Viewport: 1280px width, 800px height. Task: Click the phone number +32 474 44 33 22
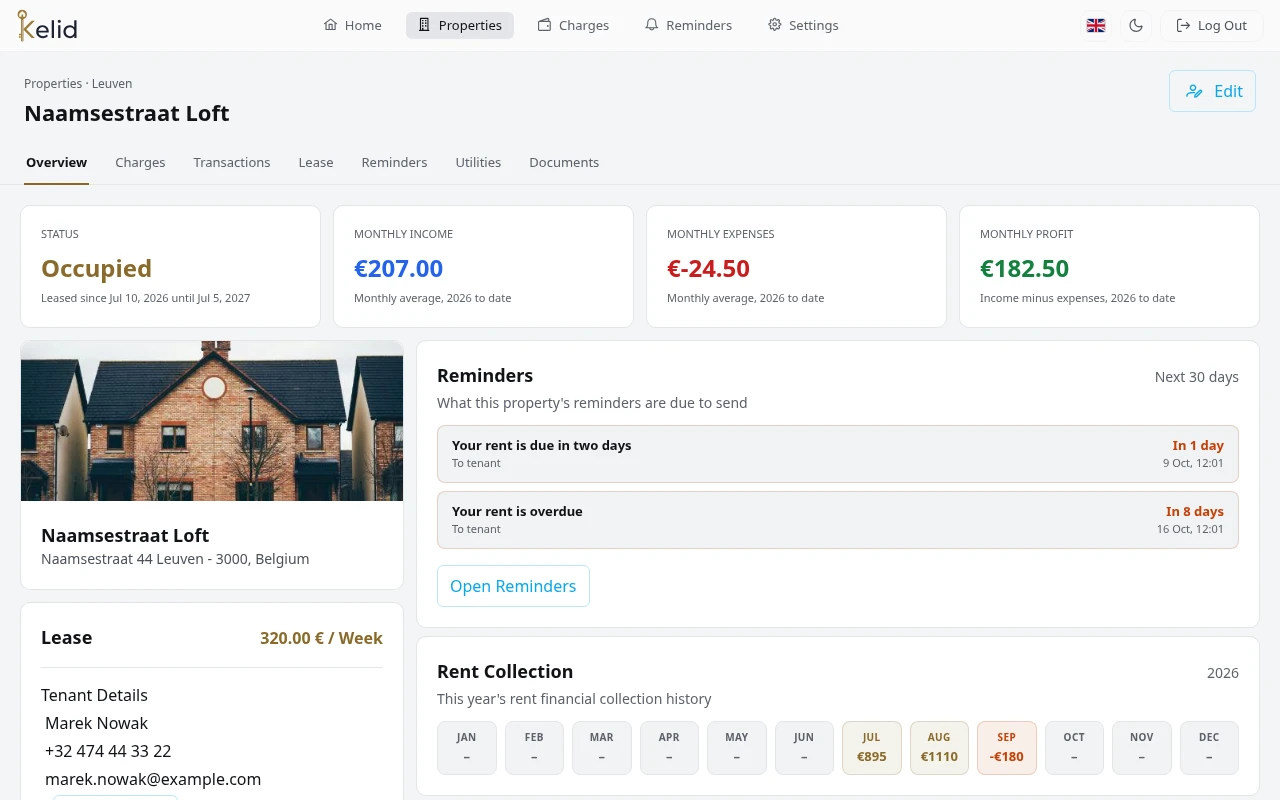point(108,751)
